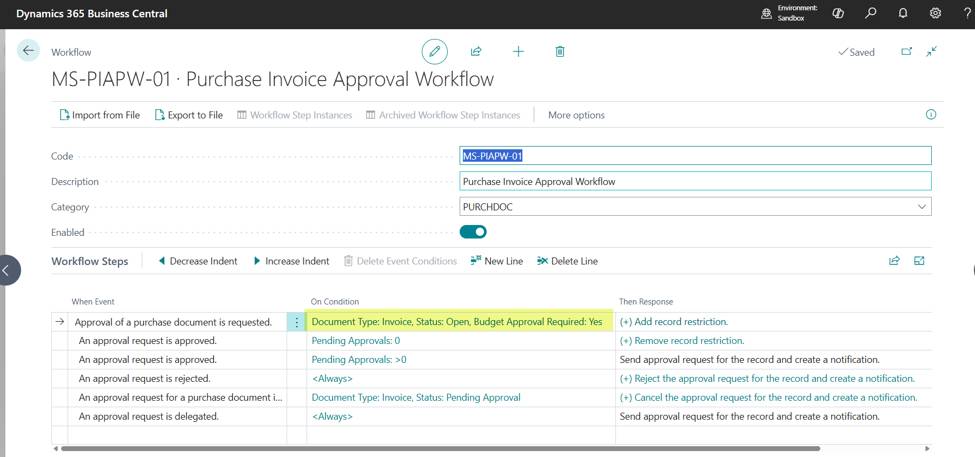Screen dimensions: 975x457
Task: Open '(+) Add record restriction.' response
Action: pyautogui.click(x=674, y=322)
